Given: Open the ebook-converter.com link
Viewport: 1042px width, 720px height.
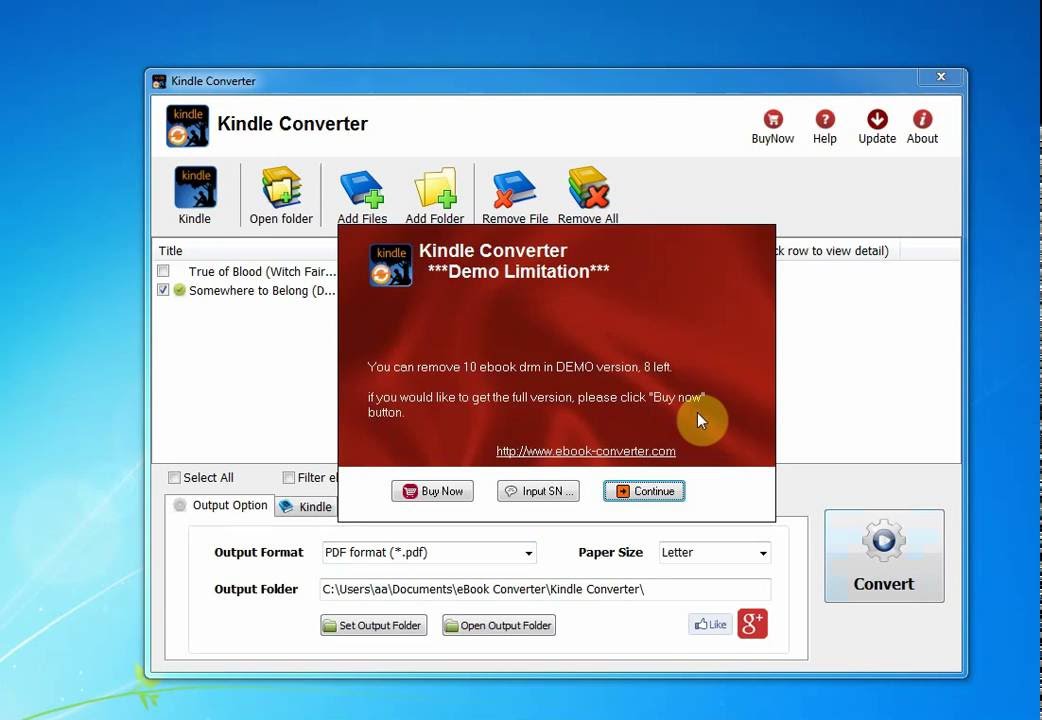Looking at the screenshot, I should pos(585,451).
